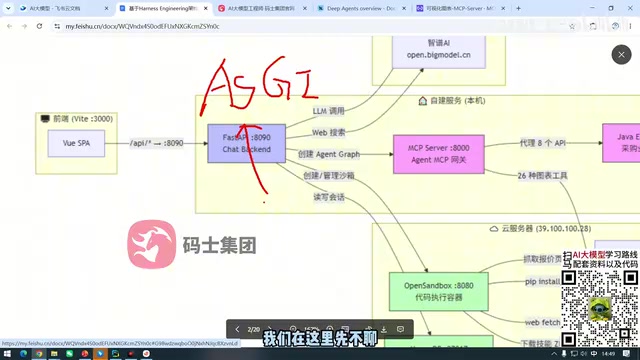Open the browser extensions icon

tap(593, 26)
